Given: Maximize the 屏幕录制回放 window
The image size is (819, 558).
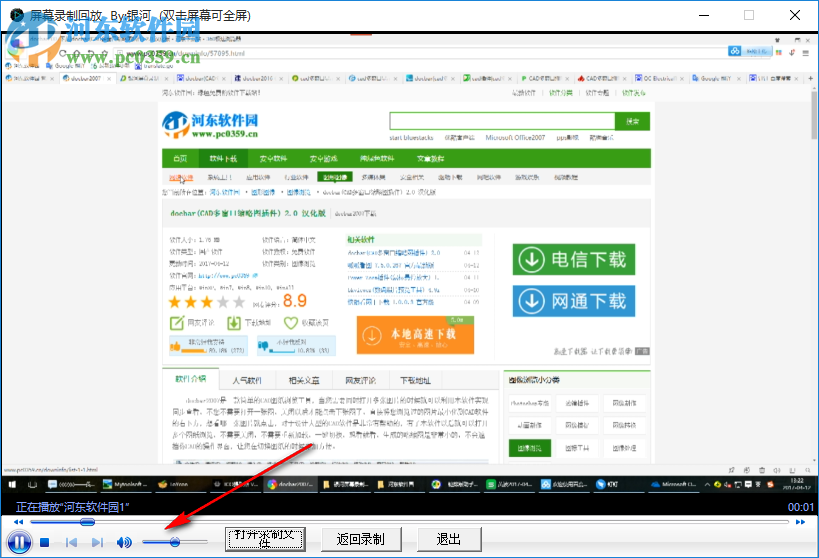Looking at the screenshot, I should (x=749, y=15).
